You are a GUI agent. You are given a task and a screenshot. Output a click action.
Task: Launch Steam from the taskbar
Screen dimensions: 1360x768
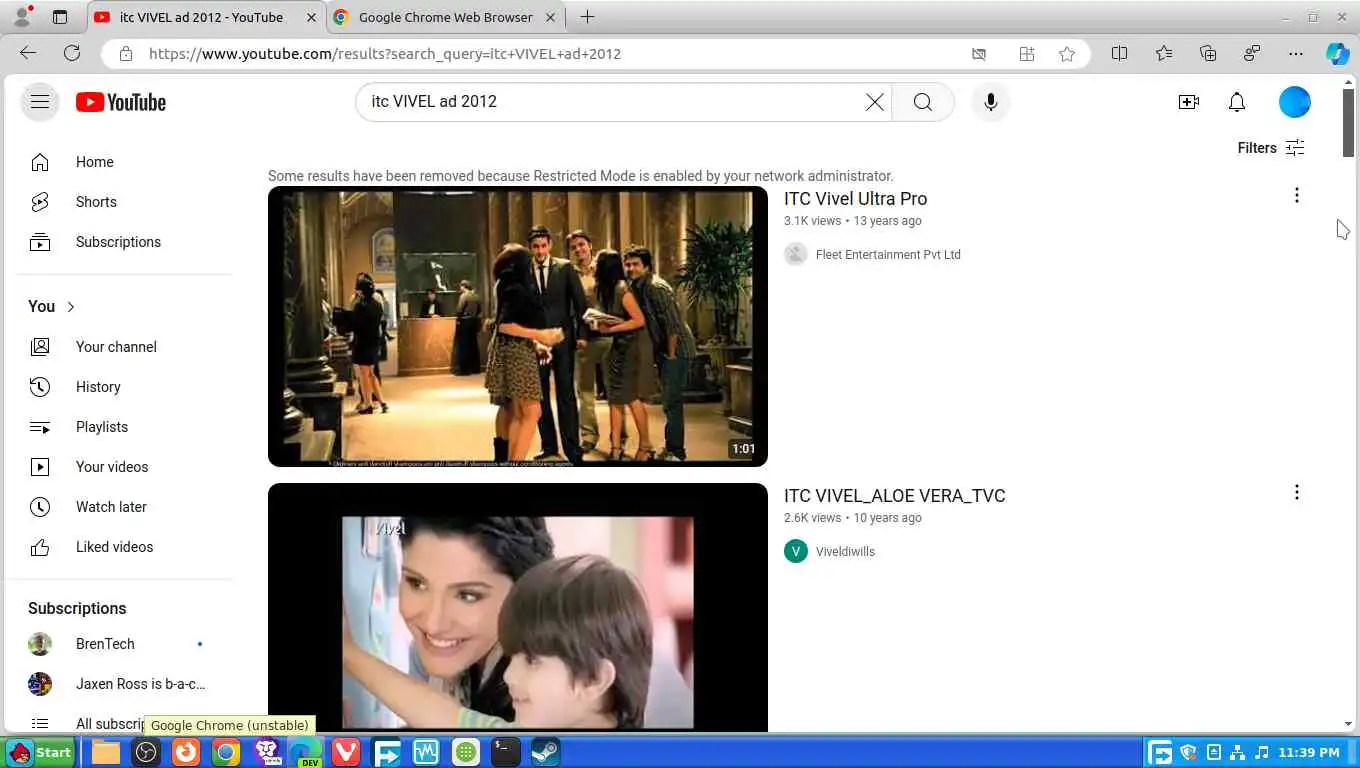545,752
